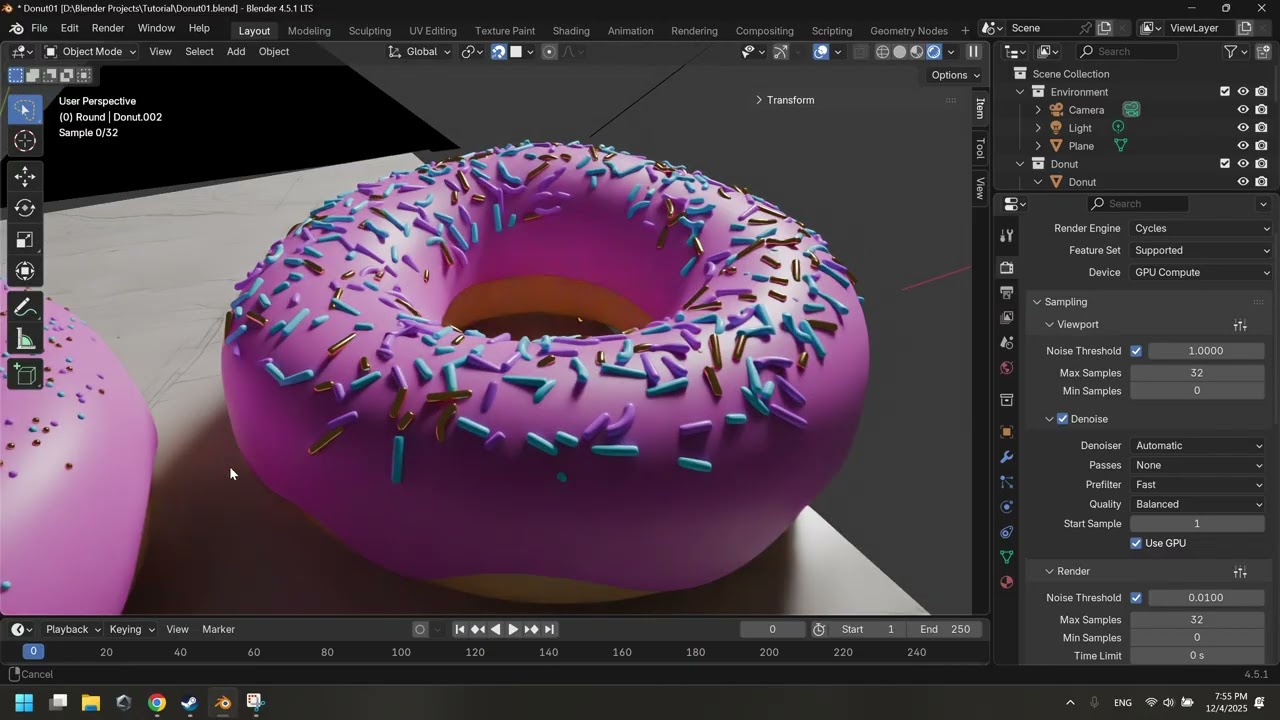Disable the Plane object in renders
The height and width of the screenshot is (720, 1280).
(1261, 146)
